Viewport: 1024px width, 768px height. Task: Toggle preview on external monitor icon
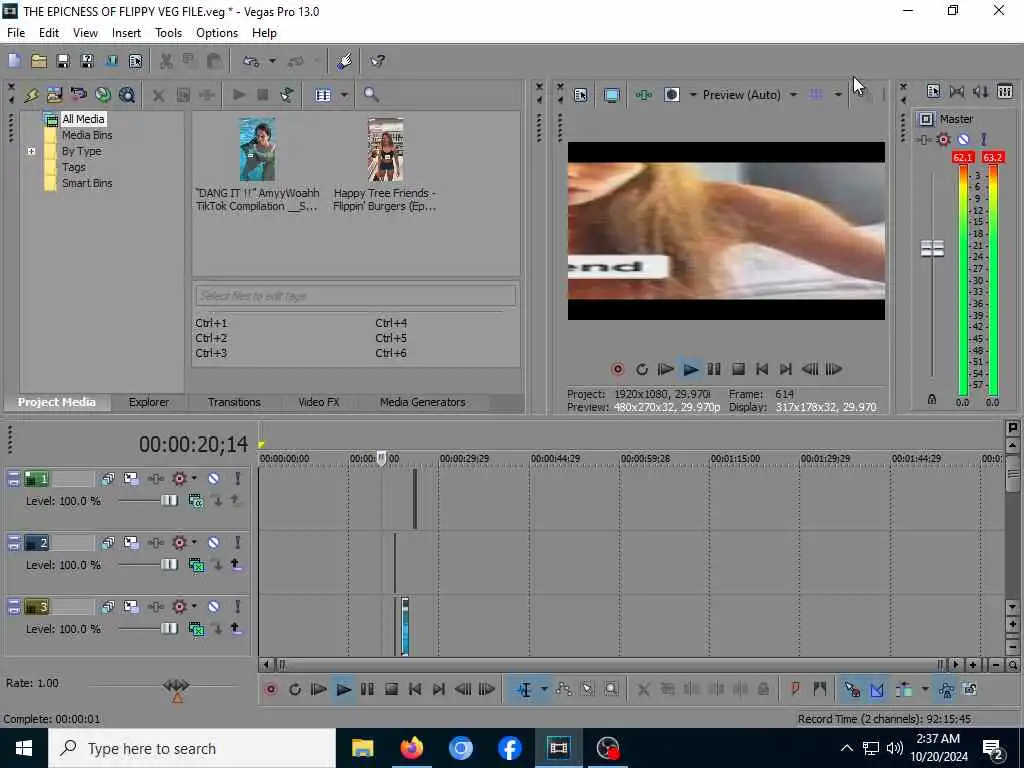pos(611,95)
